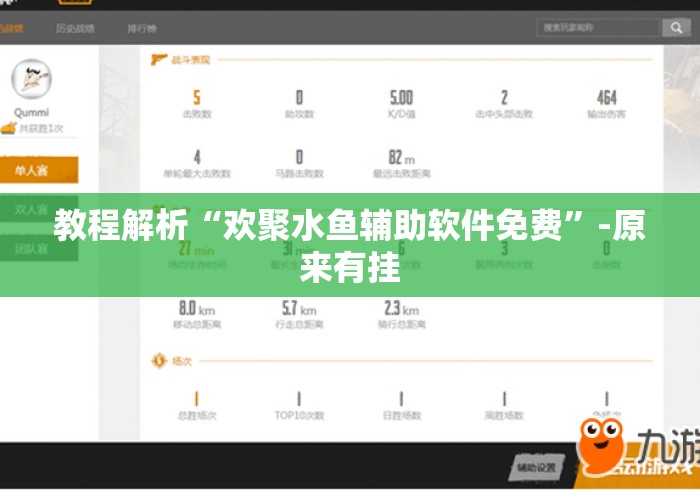
Task: Click the 1 日胜场数 stat
Action: point(401,406)
